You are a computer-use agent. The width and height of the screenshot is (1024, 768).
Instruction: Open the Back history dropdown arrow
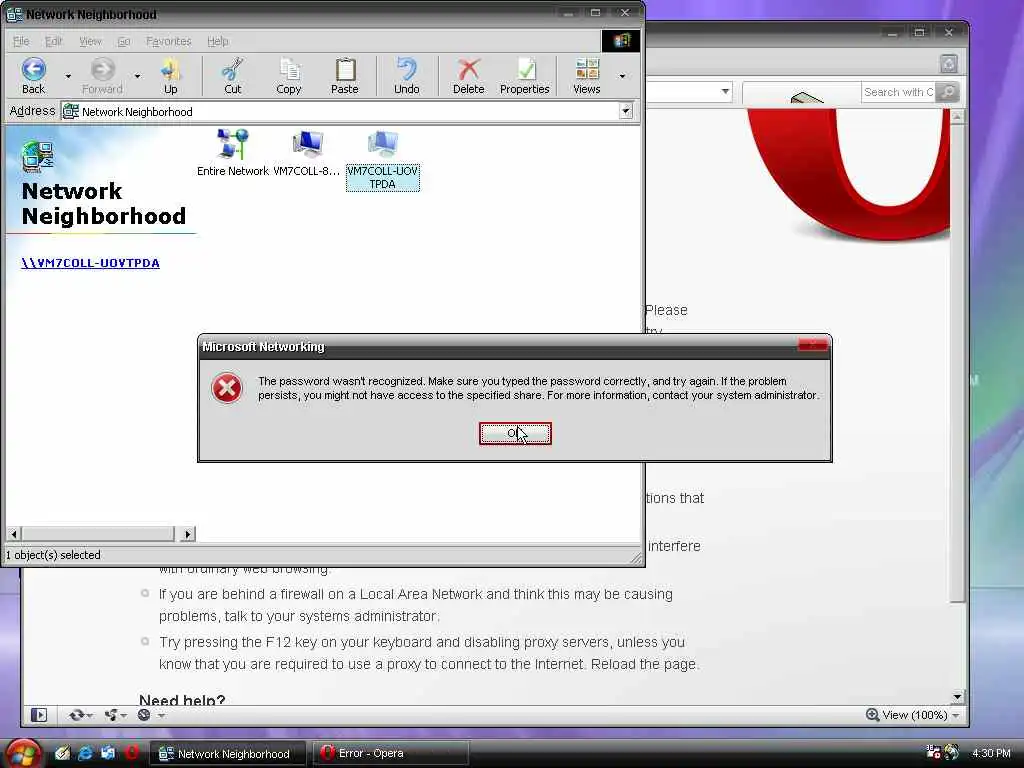(x=68, y=76)
